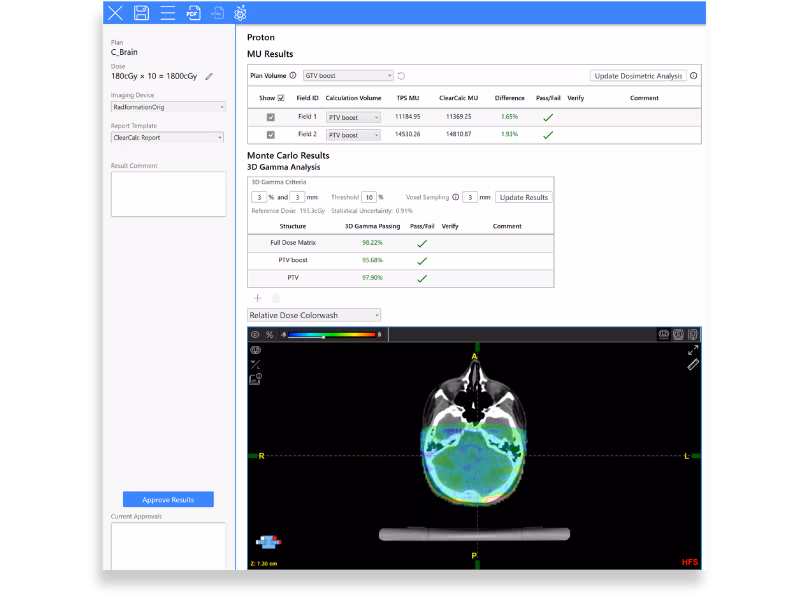Image resolution: width=800 pixels, height=600 pixels.
Task: Open the PDF export icon
Action: click(x=193, y=13)
